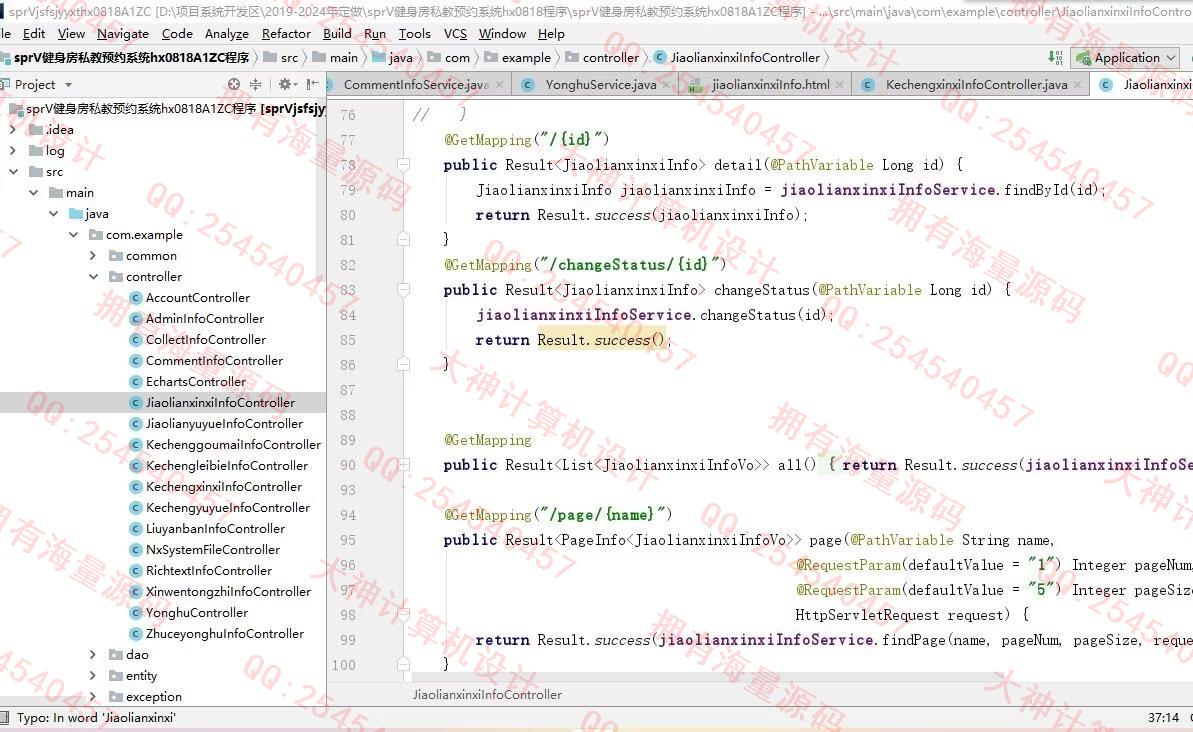Expand the dao package arrow
Viewport: 1193px width, 732px height.
click(x=93, y=654)
